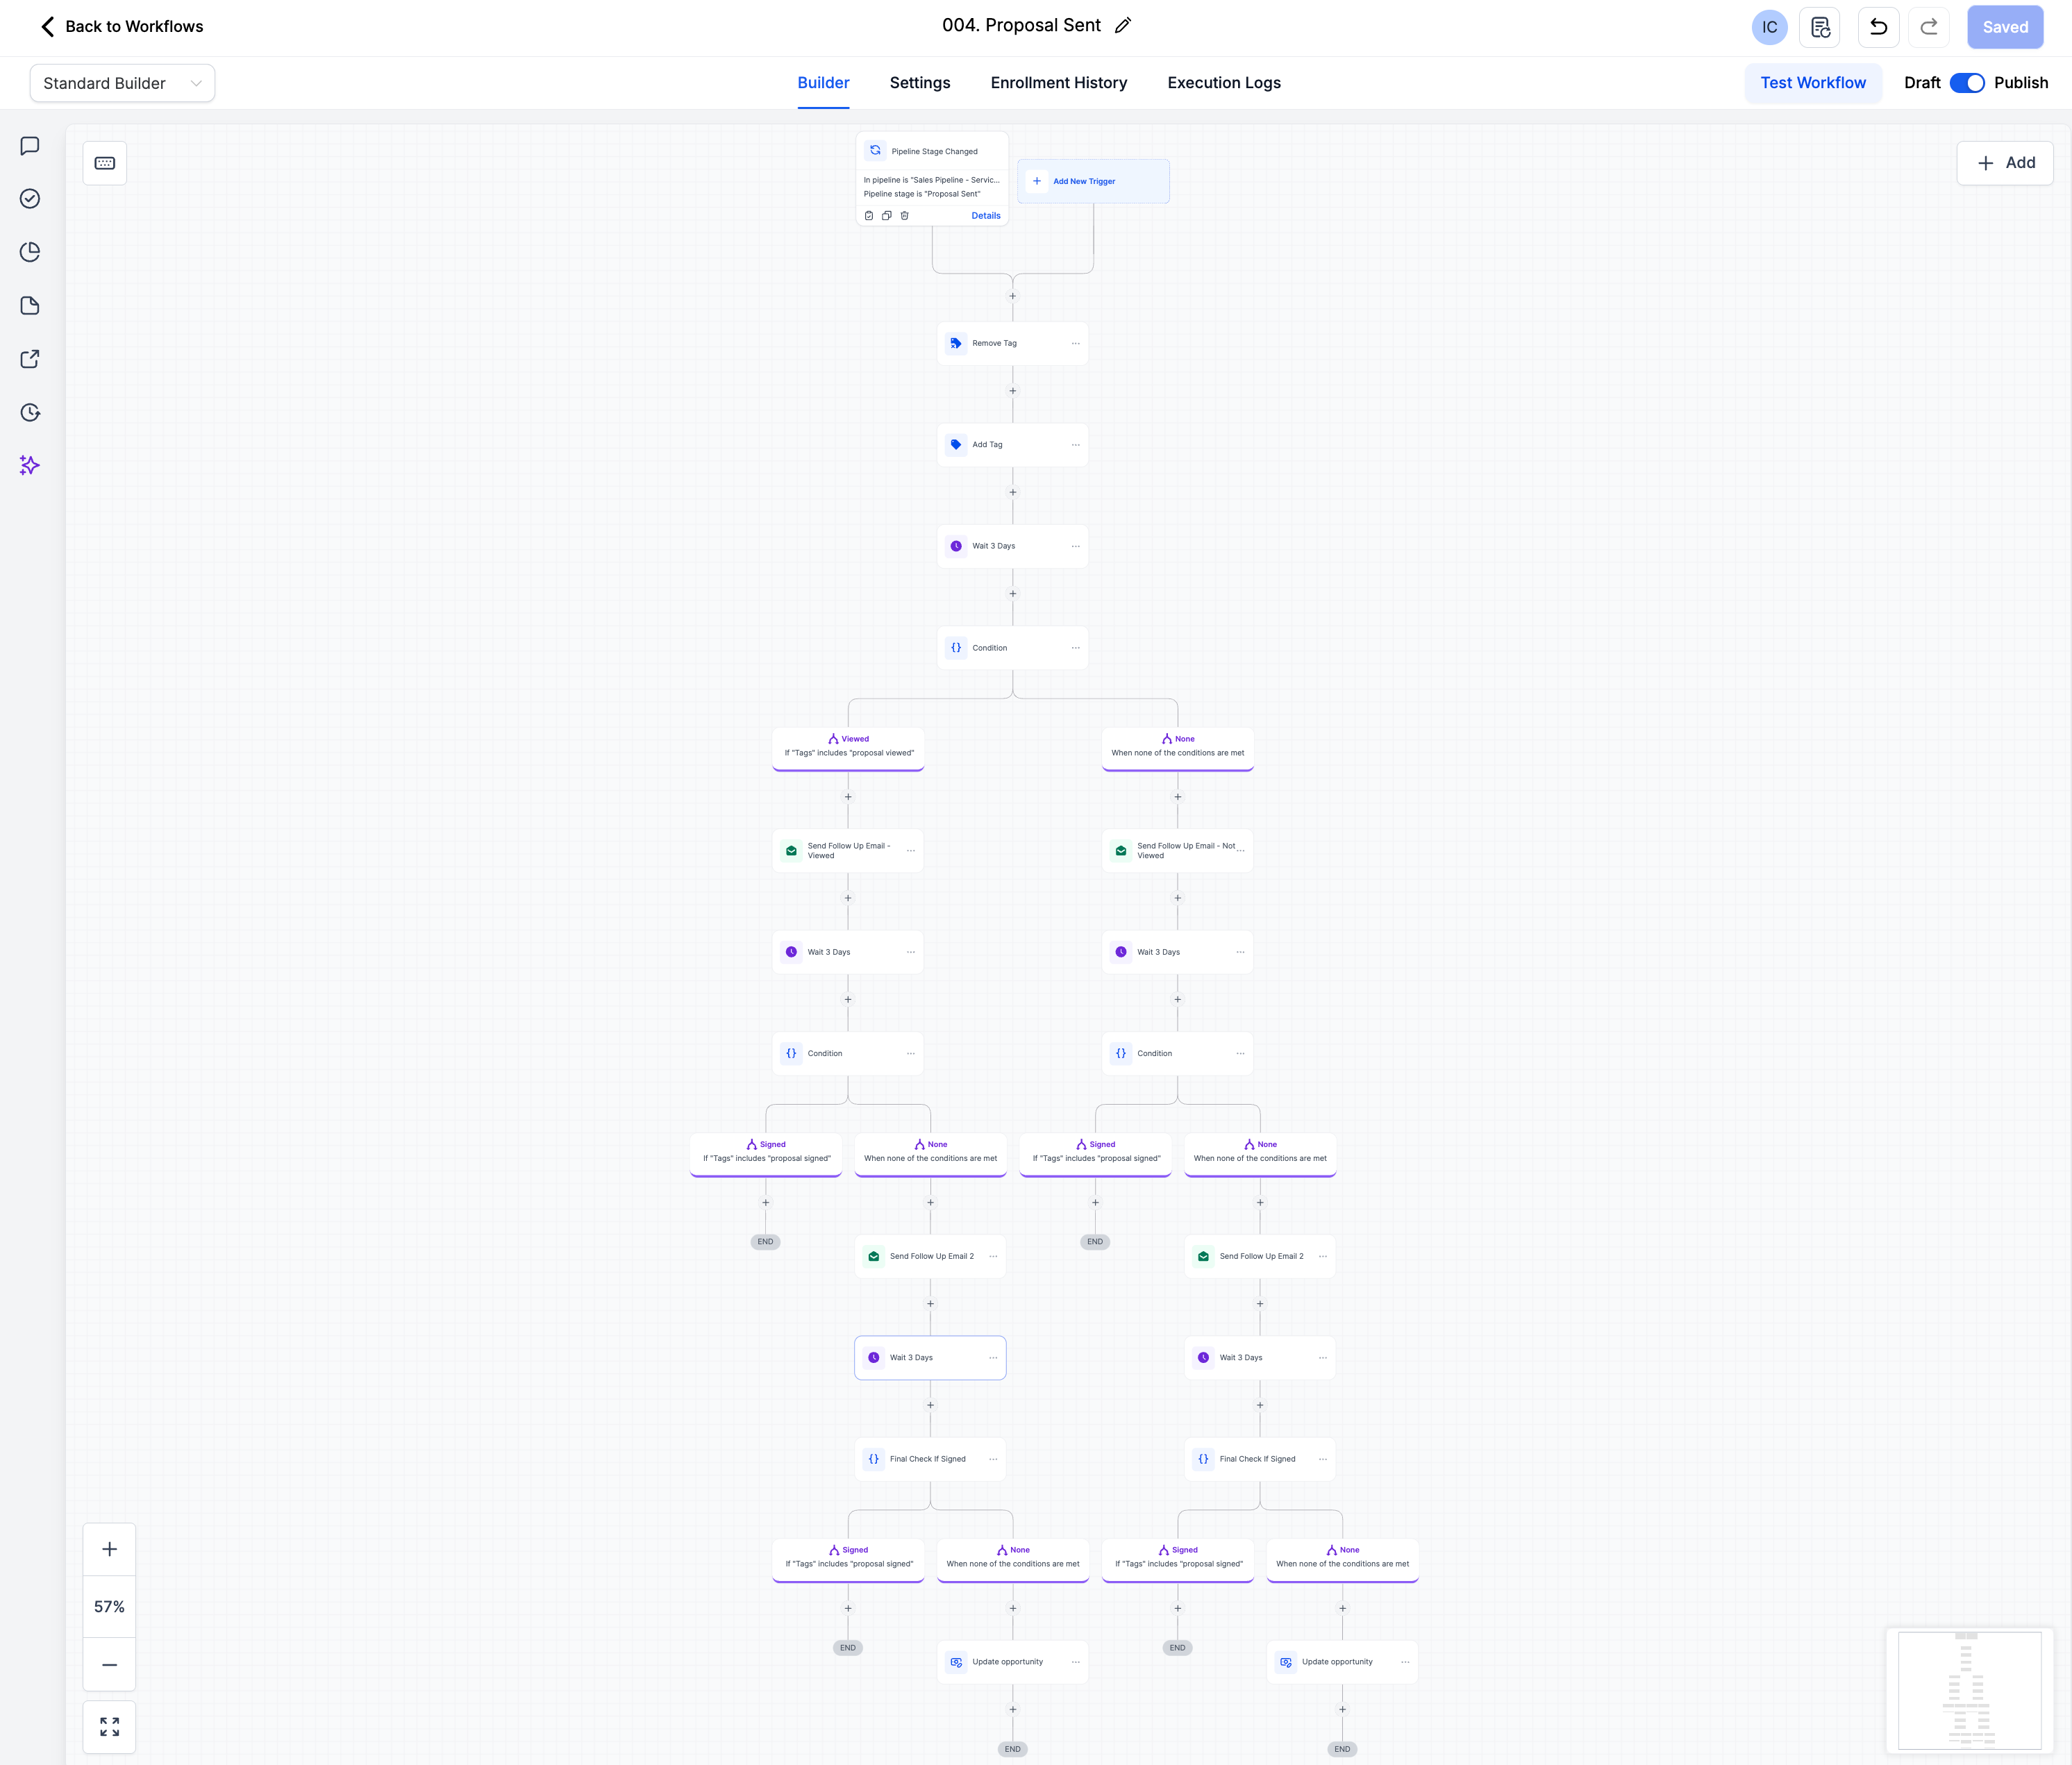The image size is (2072, 1765).
Task: Click the minimap thumbnail in corner
Action: (1968, 1690)
